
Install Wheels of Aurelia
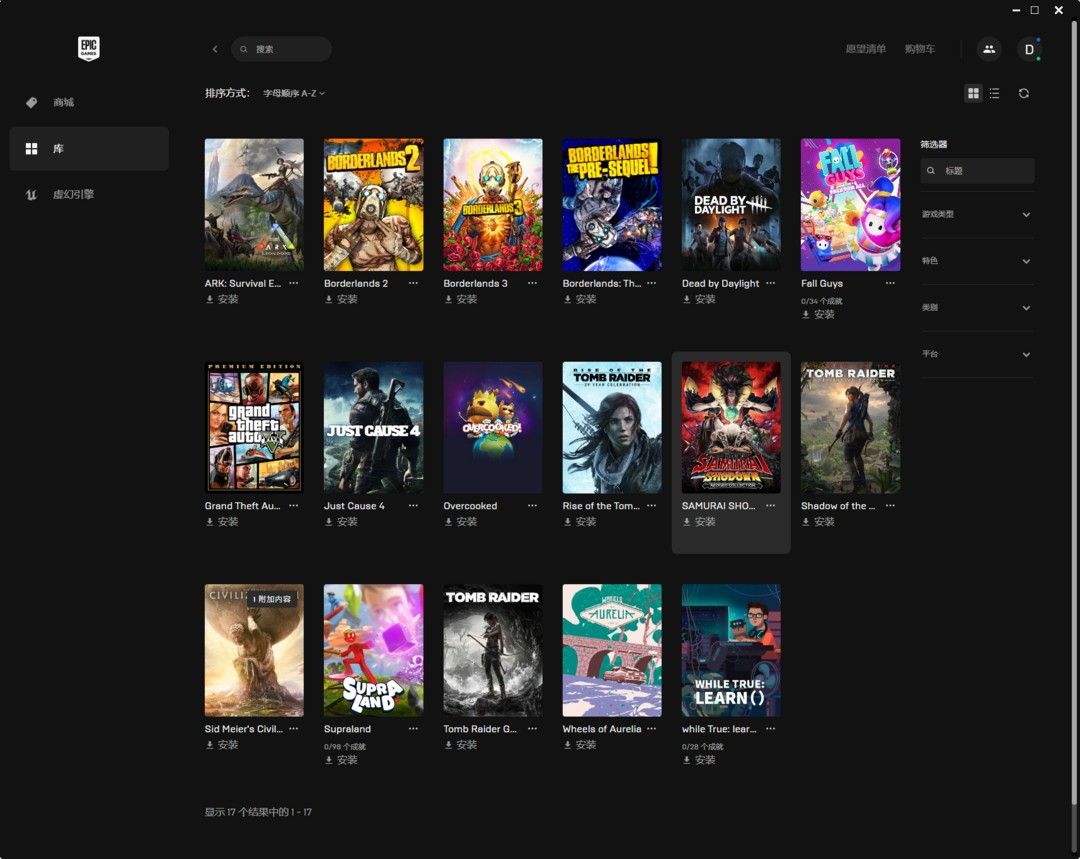tap(579, 745)
